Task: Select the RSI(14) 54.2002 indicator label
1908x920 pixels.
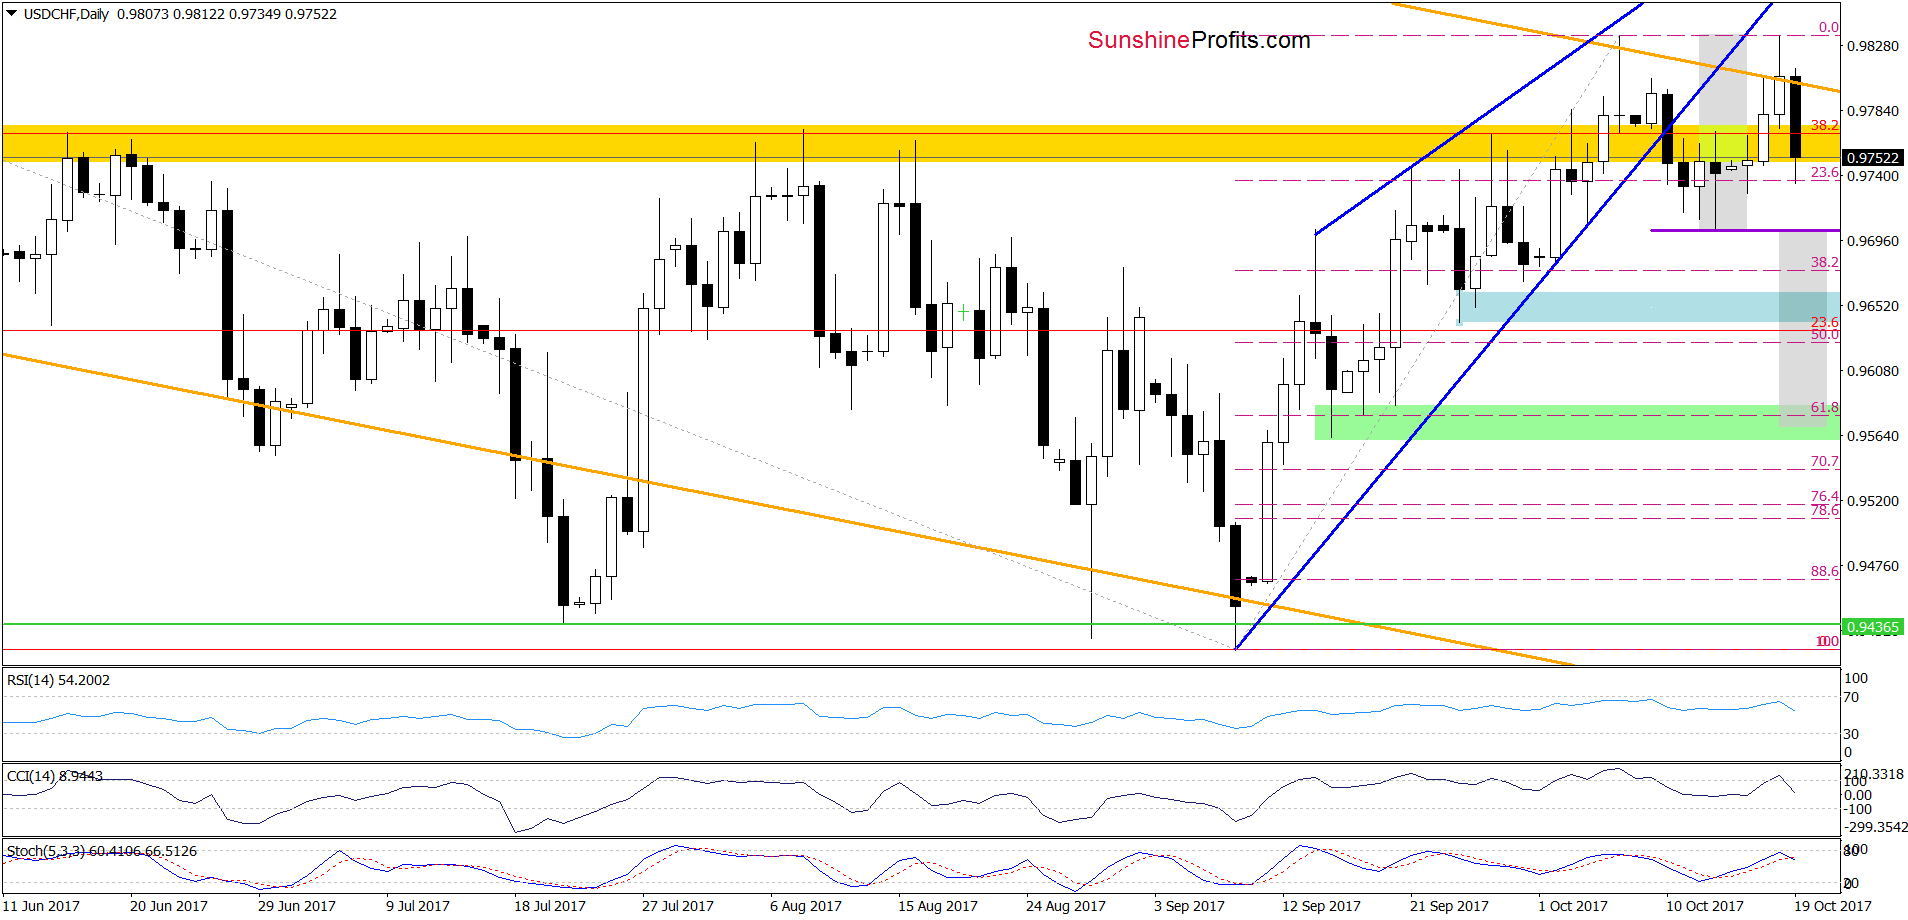Action: (58, 680)
